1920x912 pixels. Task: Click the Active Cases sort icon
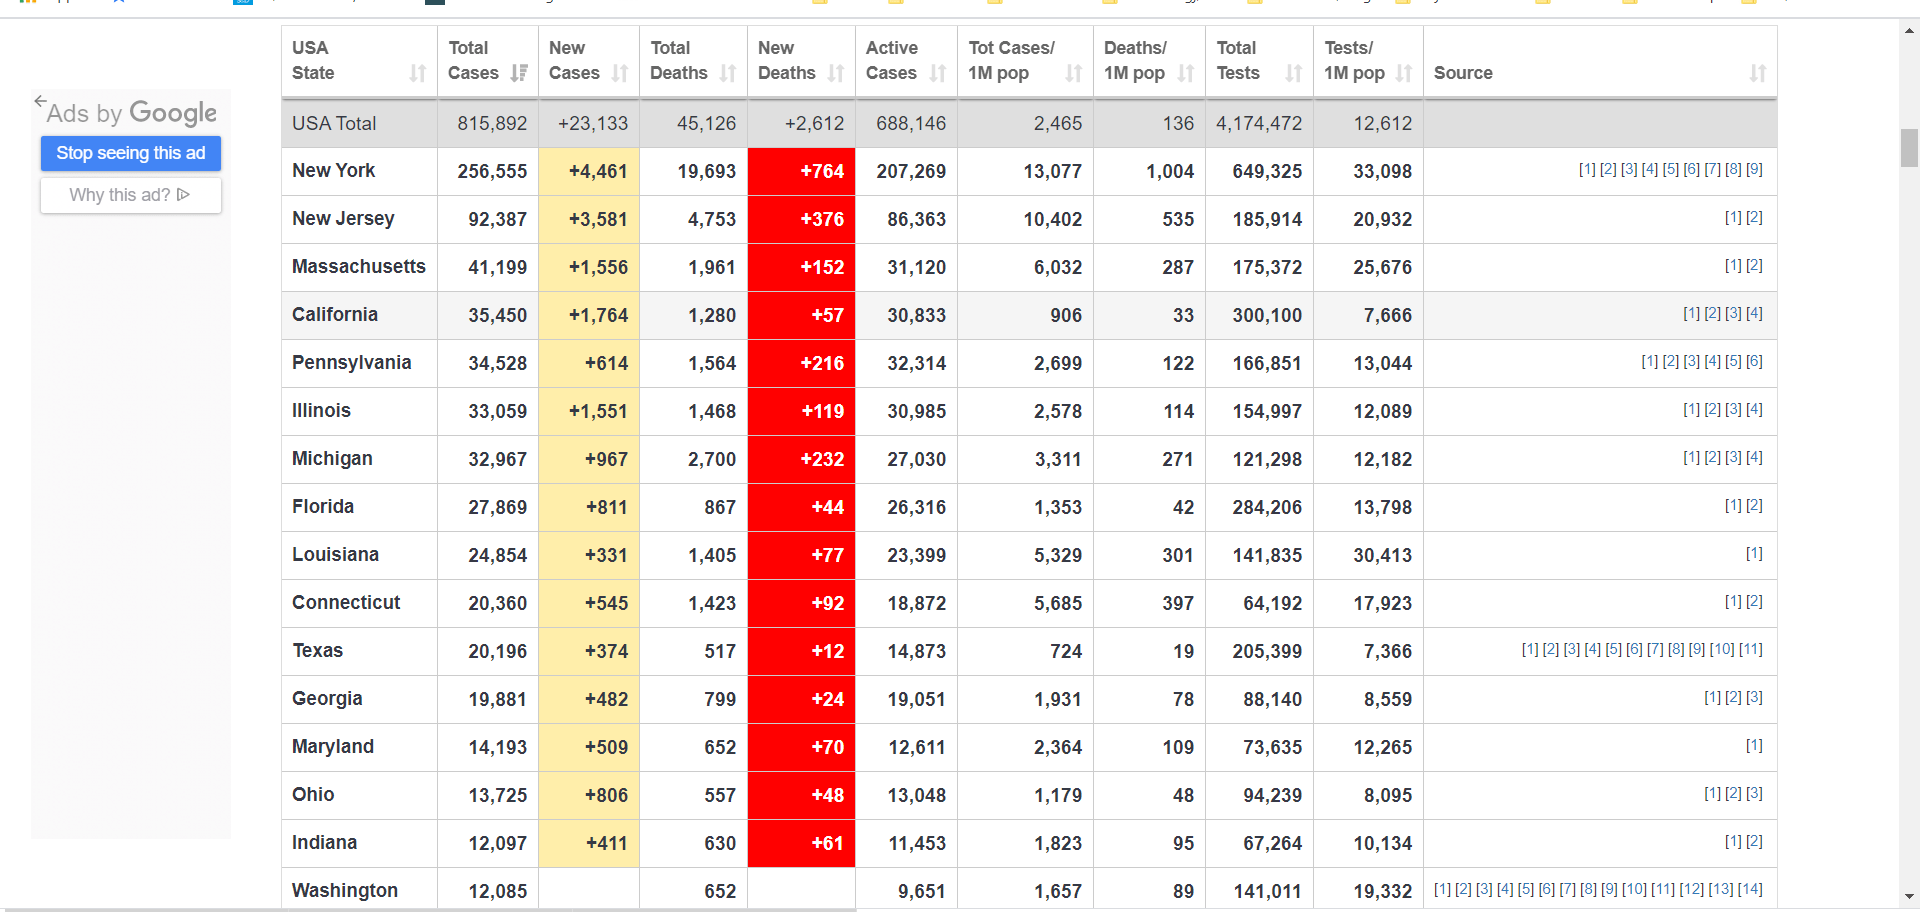[937, 73]
